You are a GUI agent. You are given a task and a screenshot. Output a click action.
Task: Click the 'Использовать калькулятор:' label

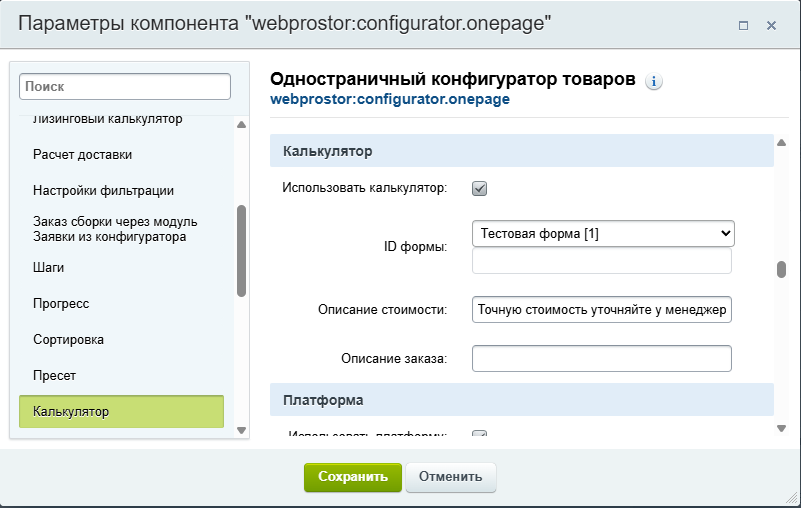[364, 188]
